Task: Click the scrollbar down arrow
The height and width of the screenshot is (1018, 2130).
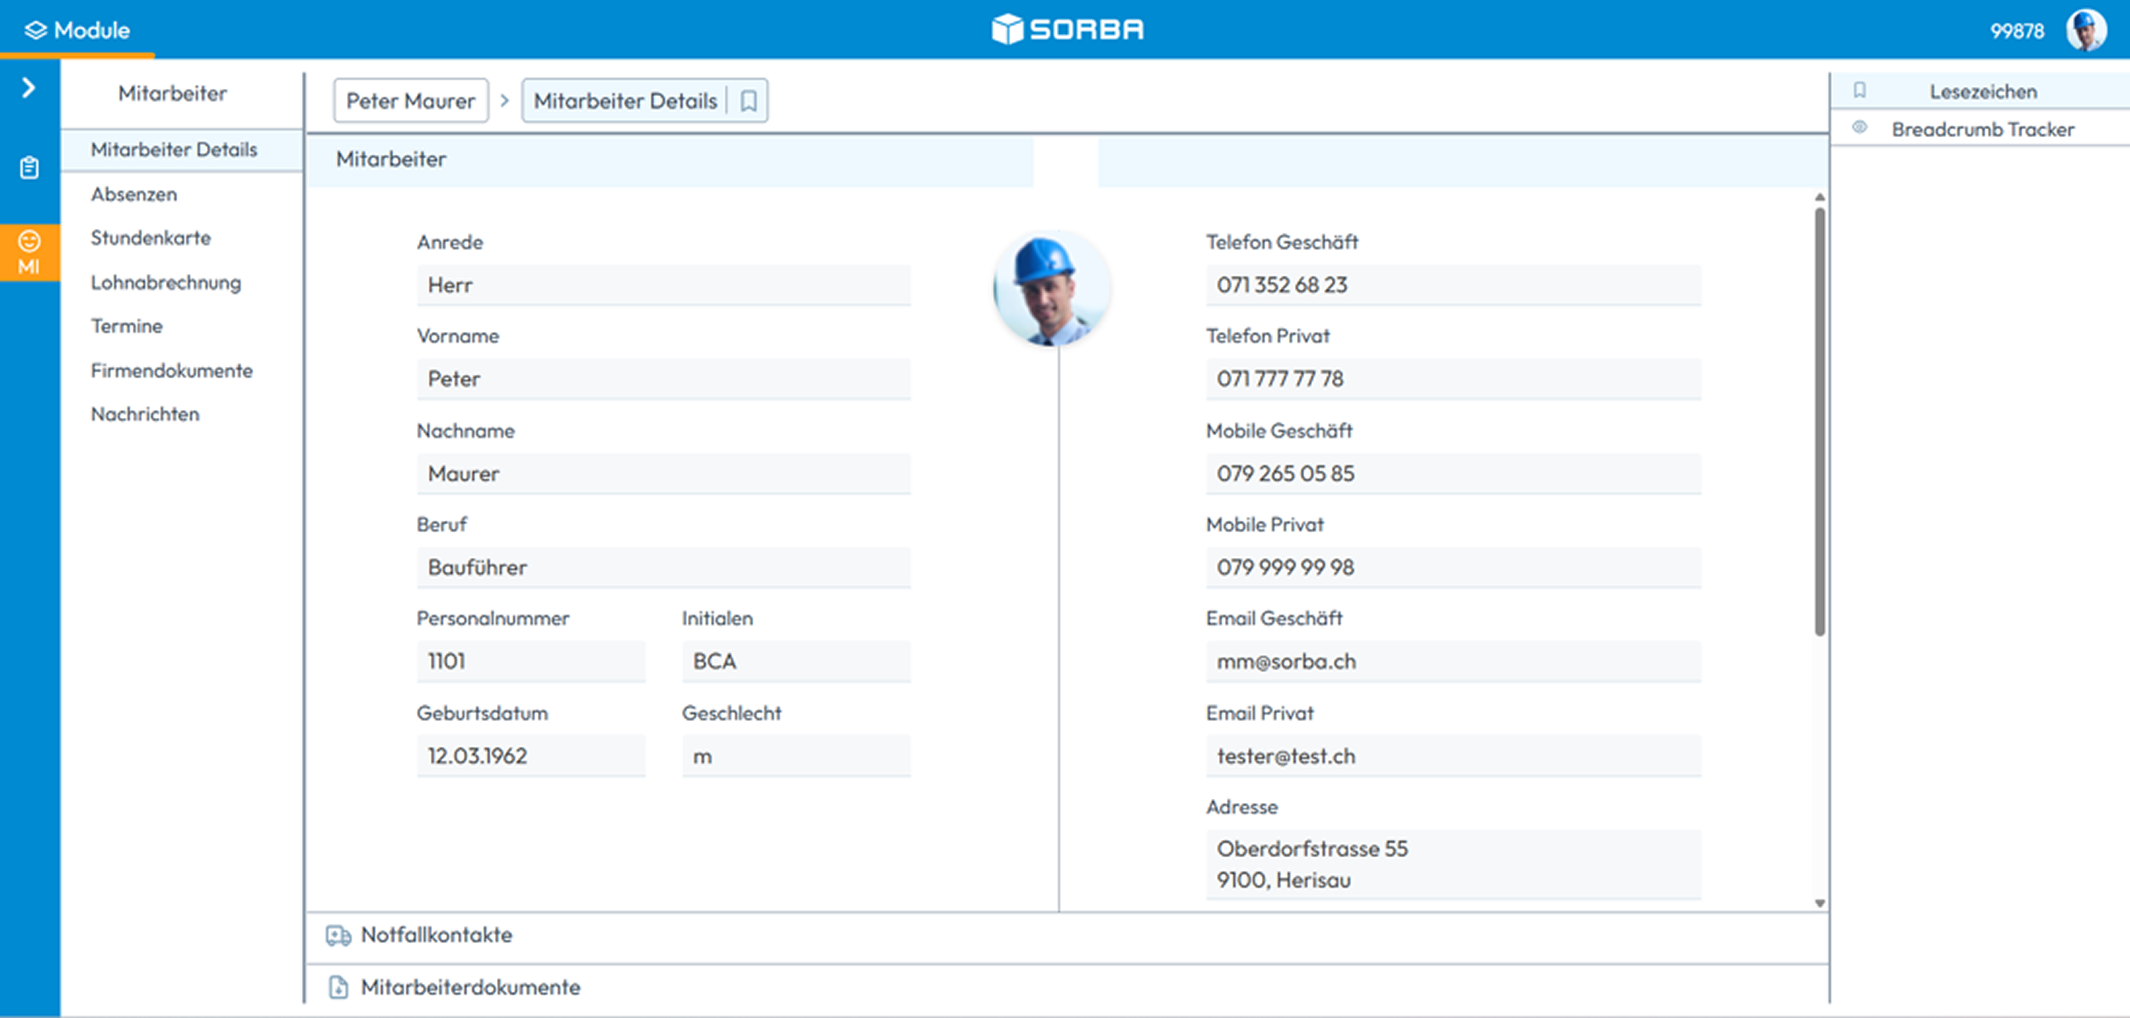Action: 1819,903
